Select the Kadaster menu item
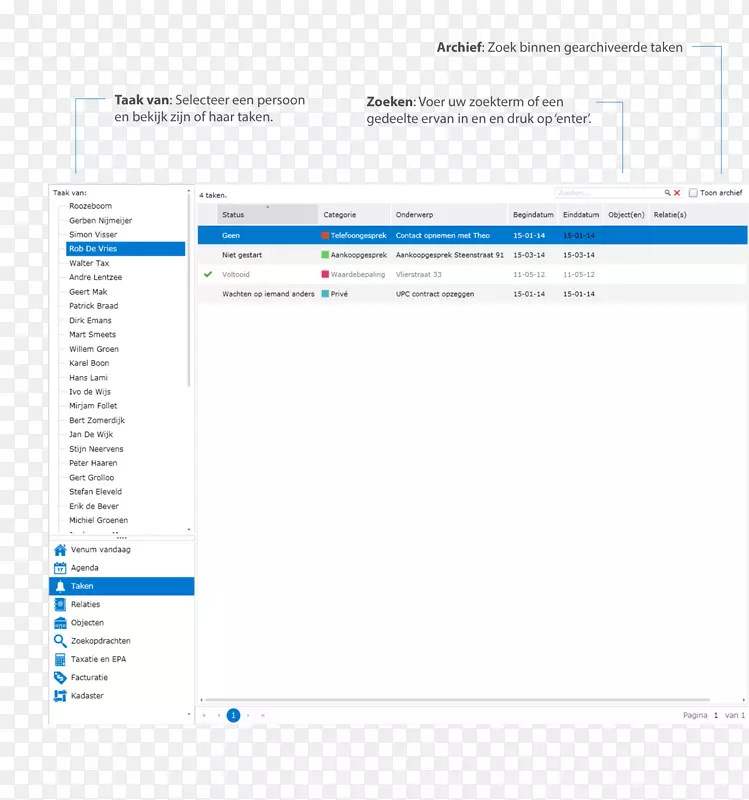This screenshot has height=800, width=749. [x=121, y=696]
